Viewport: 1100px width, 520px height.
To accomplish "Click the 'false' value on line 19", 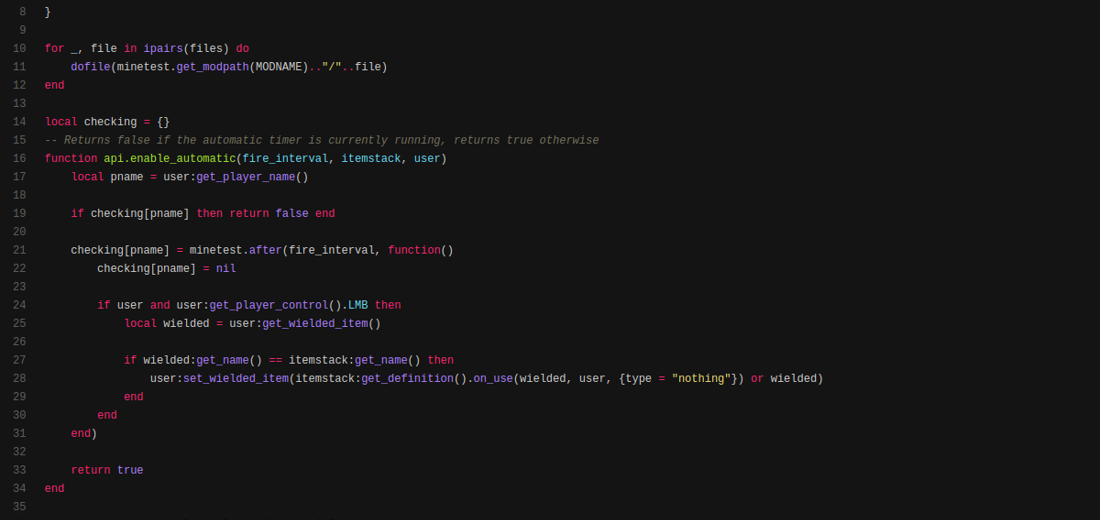I will 292,213.
